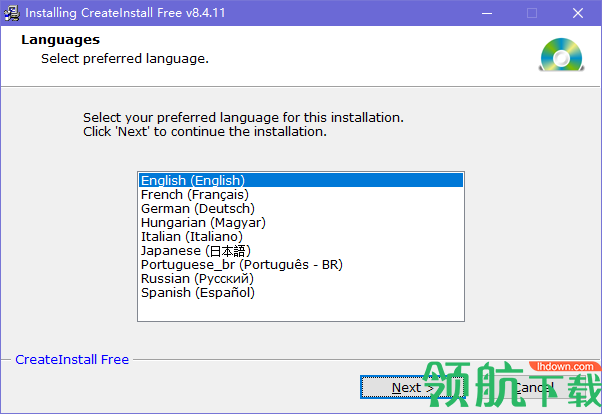Select Italian (Italiano) entry
This screenshot has width=602, height=414.
click(x=301, y=237)
